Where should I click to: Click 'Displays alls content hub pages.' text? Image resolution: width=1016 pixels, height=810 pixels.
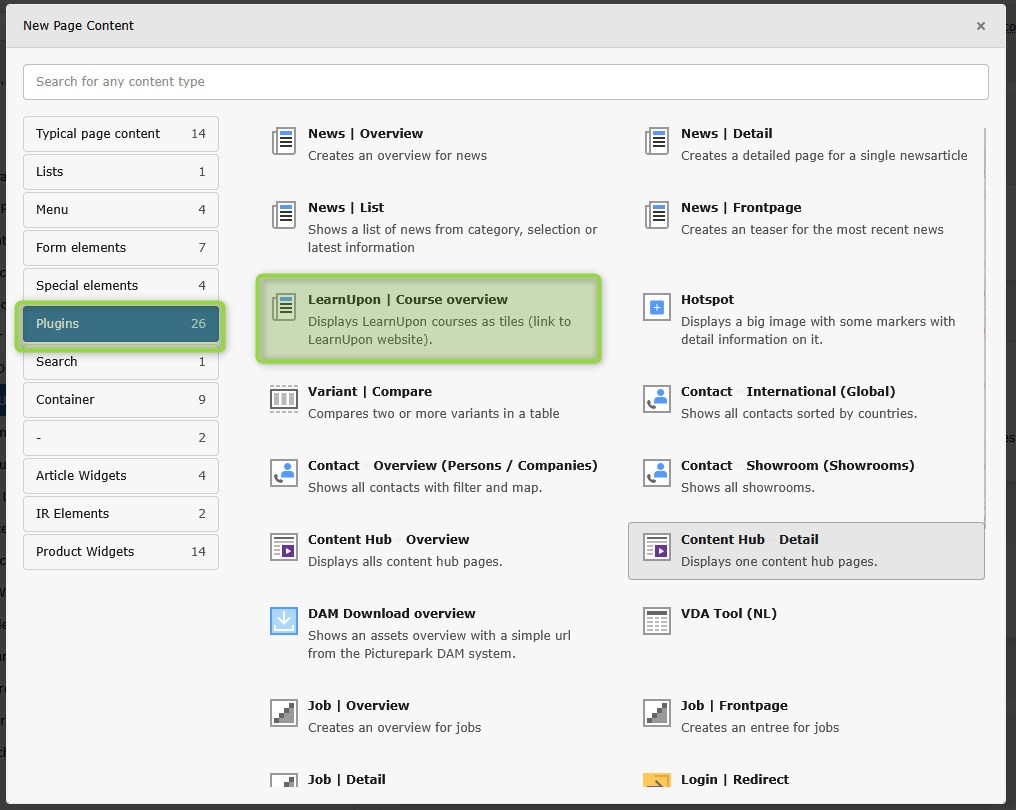pyautogui.click(x=405, y=562)
